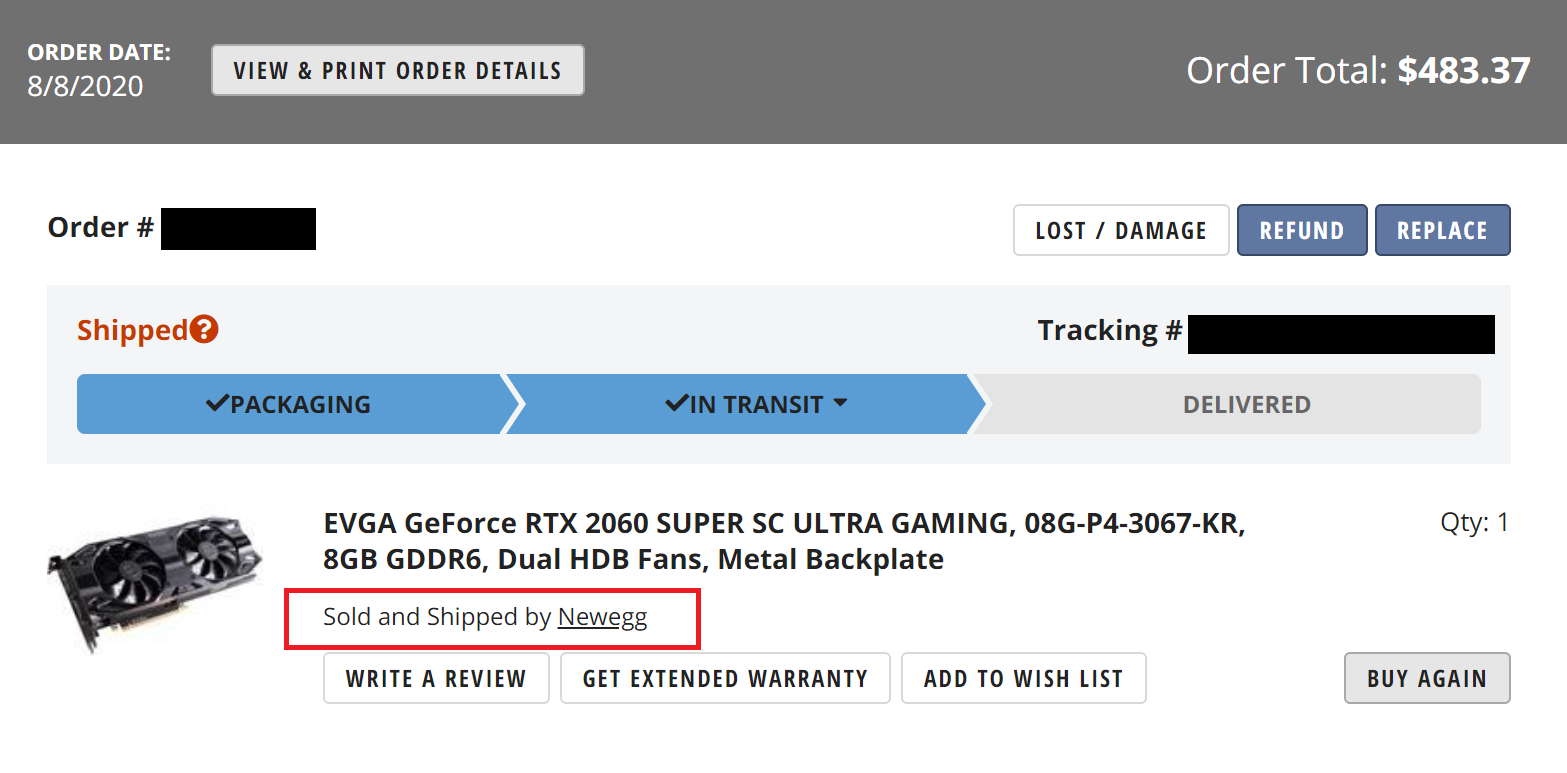The width and height of the screenshot is (1567, 773).
Task: Select Write a Review
Action: (x=436, y=678)
